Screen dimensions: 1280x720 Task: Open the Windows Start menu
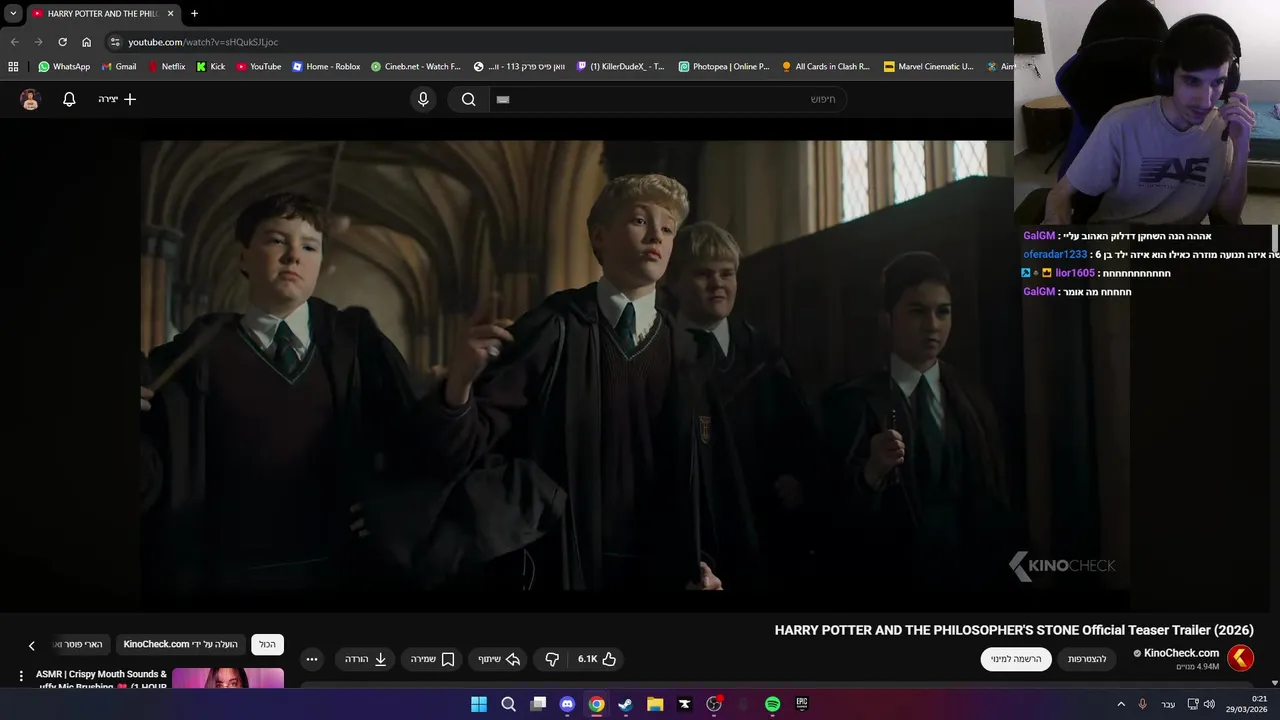[x=479, y=704]
